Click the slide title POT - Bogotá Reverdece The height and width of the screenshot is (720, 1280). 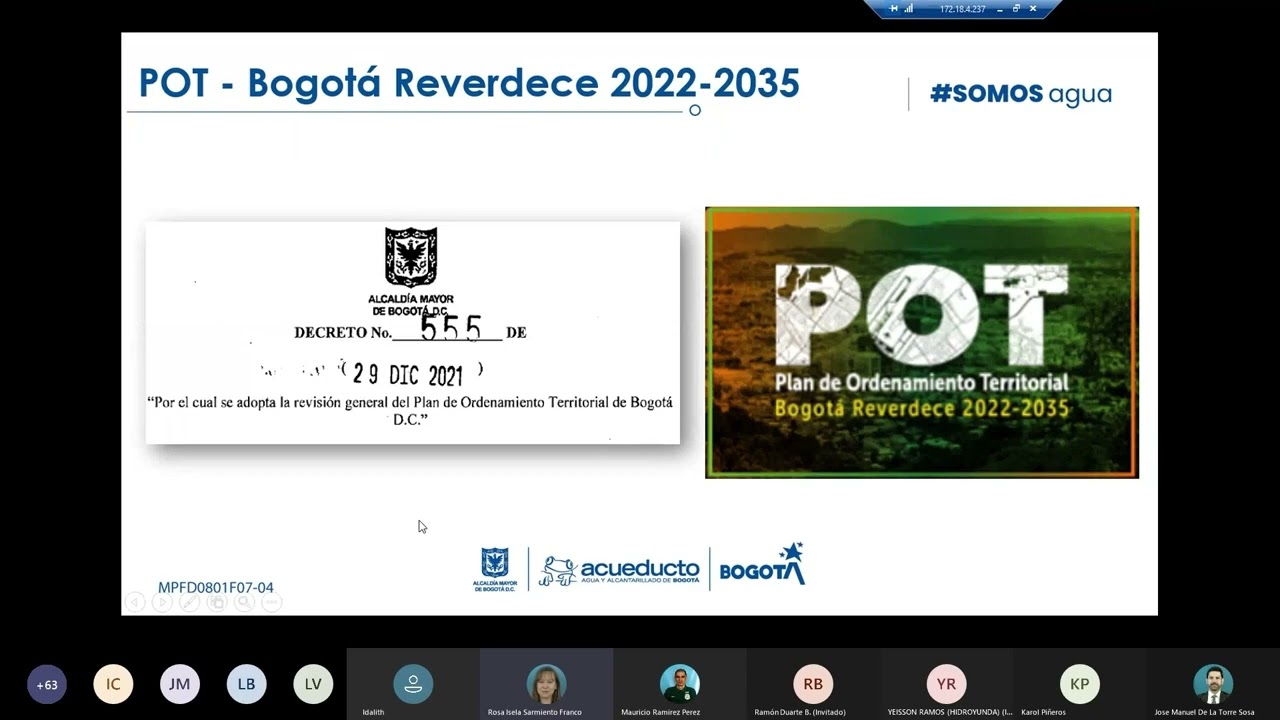tap(469, 84)
